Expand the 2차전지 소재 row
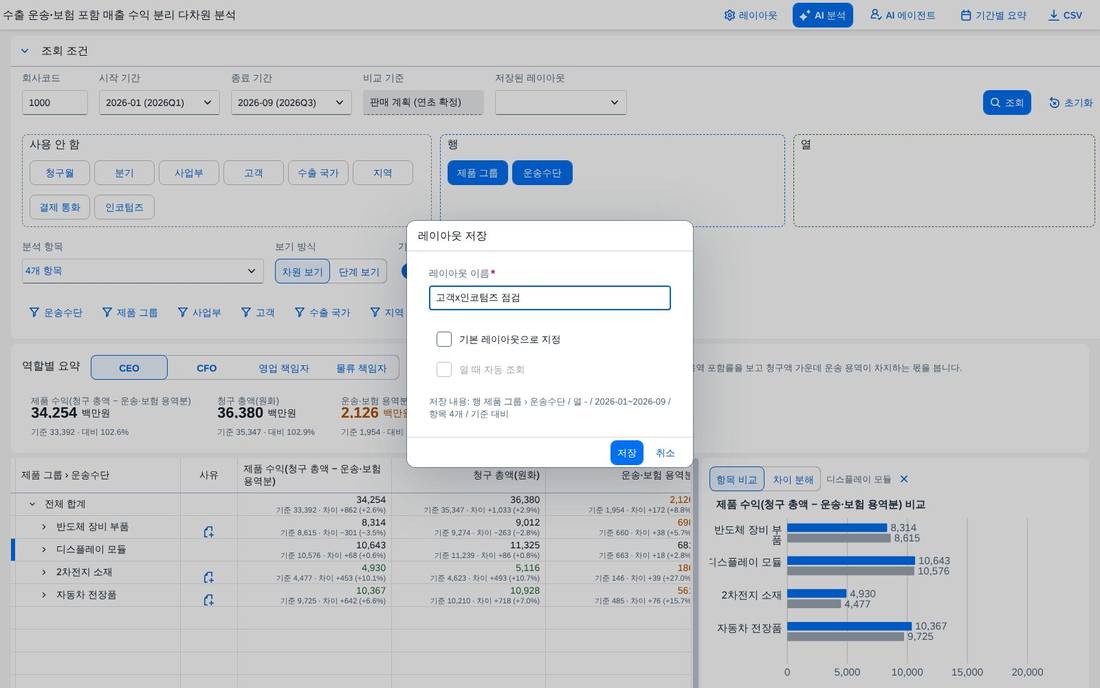The width and height of the screenshot is (1100, 688). click(x=43, y=572)
